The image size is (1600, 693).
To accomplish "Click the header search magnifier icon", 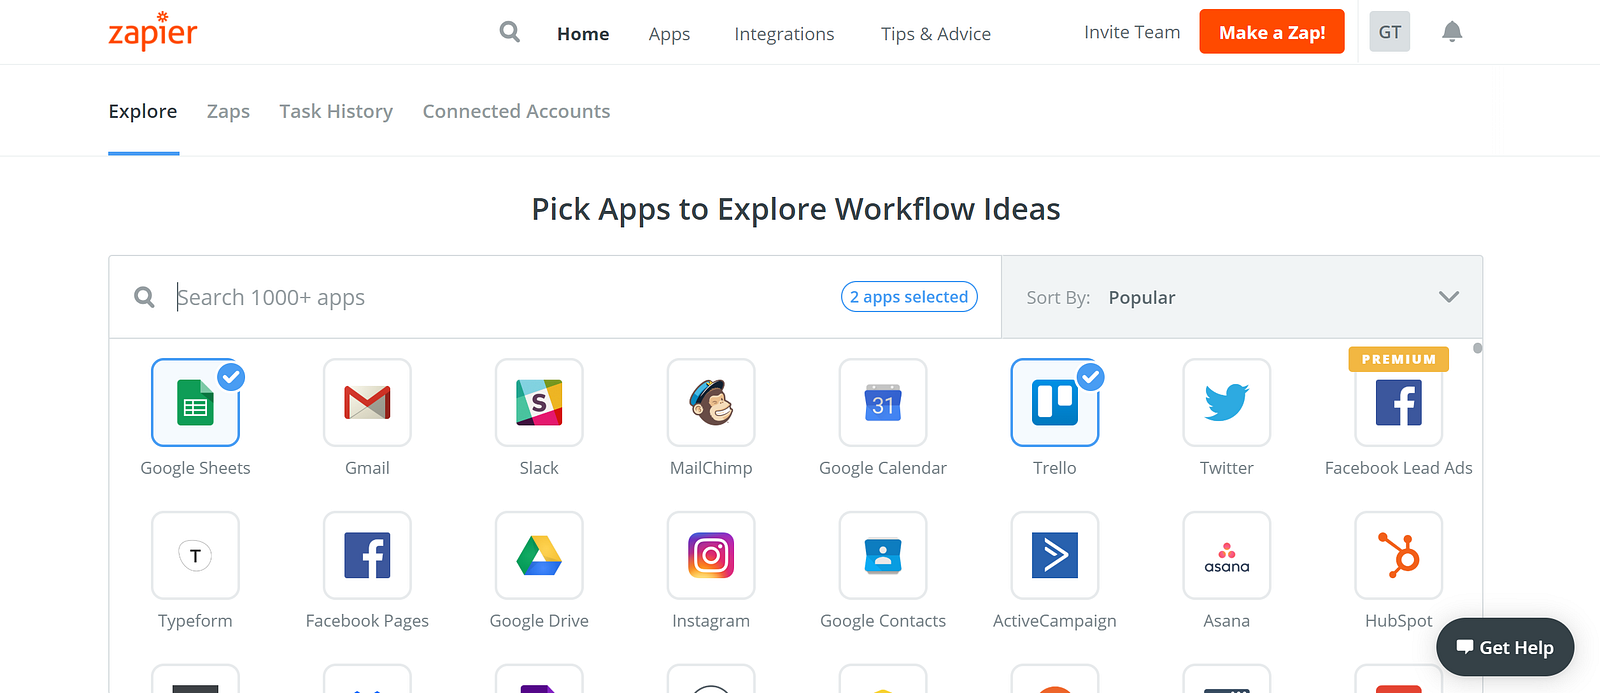I will (x=510, y=32).
